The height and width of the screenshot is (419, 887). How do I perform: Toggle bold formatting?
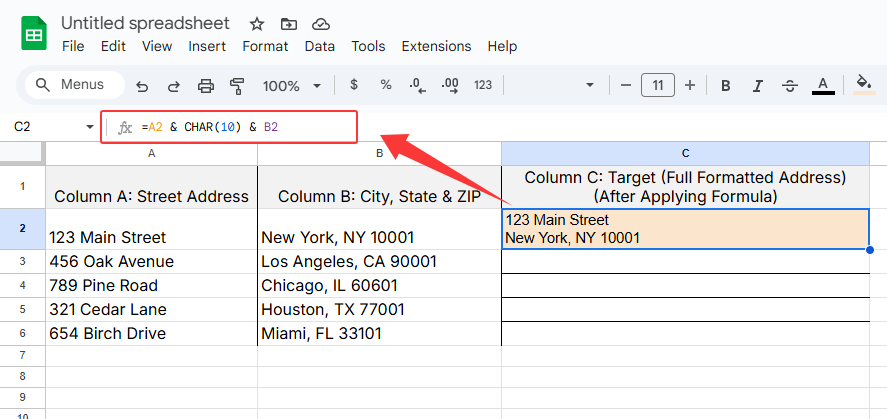726,86
